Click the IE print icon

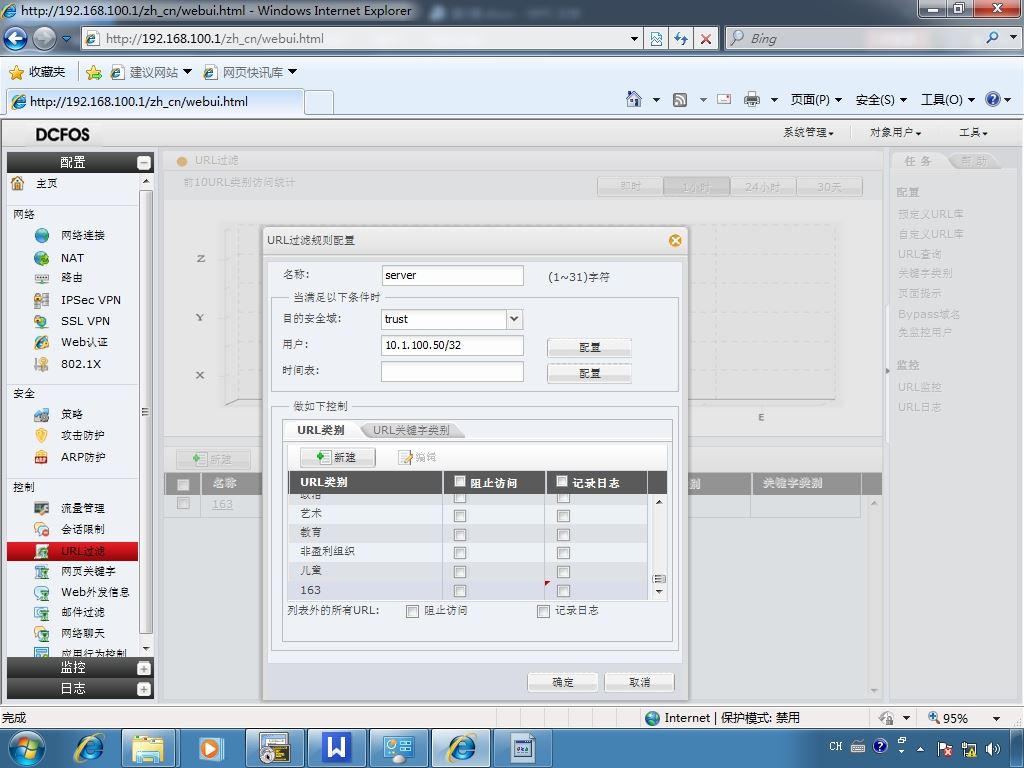tap(752, 99)
